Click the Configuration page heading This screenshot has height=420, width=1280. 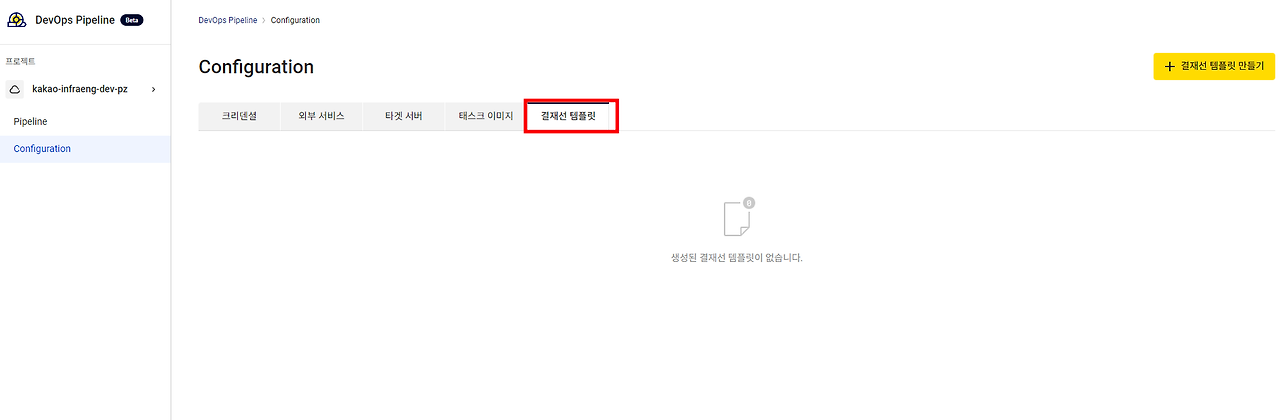pyautogui.click(x=256, y=67)
